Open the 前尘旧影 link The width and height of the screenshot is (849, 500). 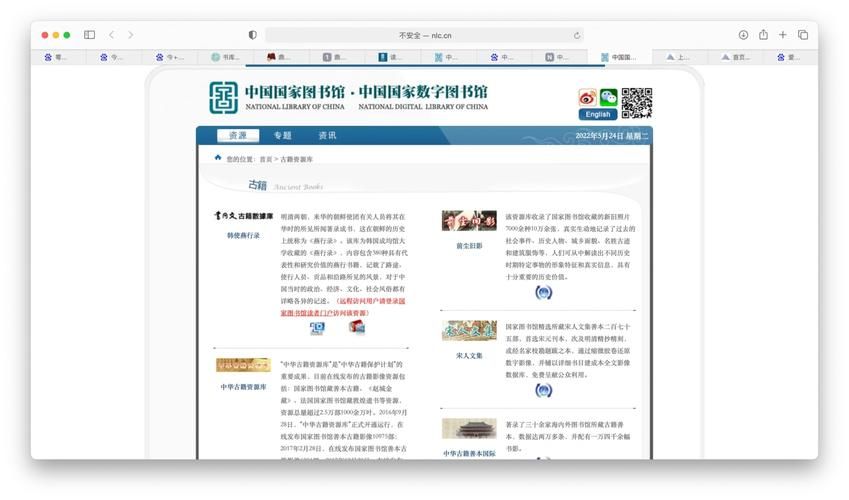click(469, 246)
